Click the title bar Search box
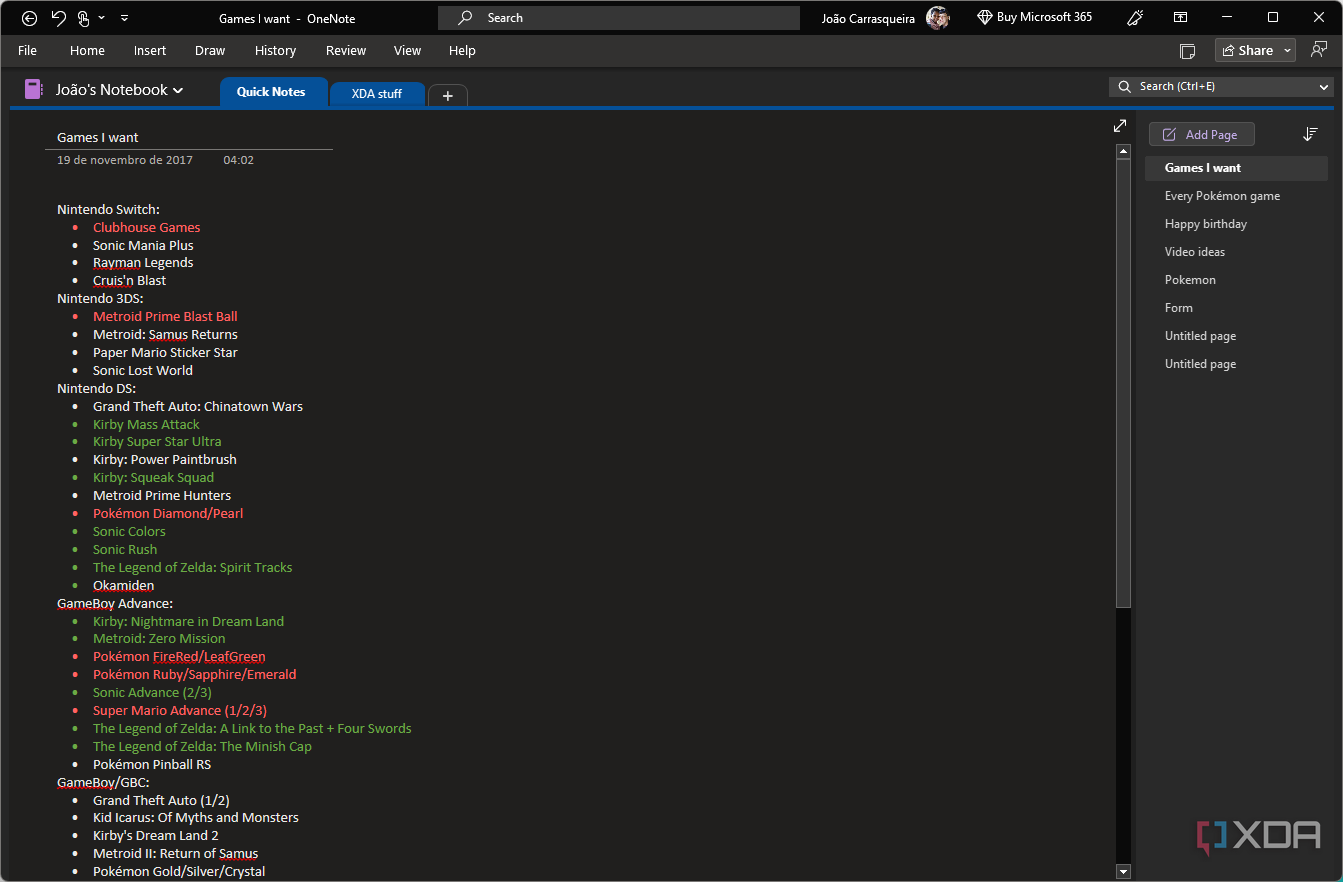The width and height of the screenshot is (1343, 882). [618, 18]
